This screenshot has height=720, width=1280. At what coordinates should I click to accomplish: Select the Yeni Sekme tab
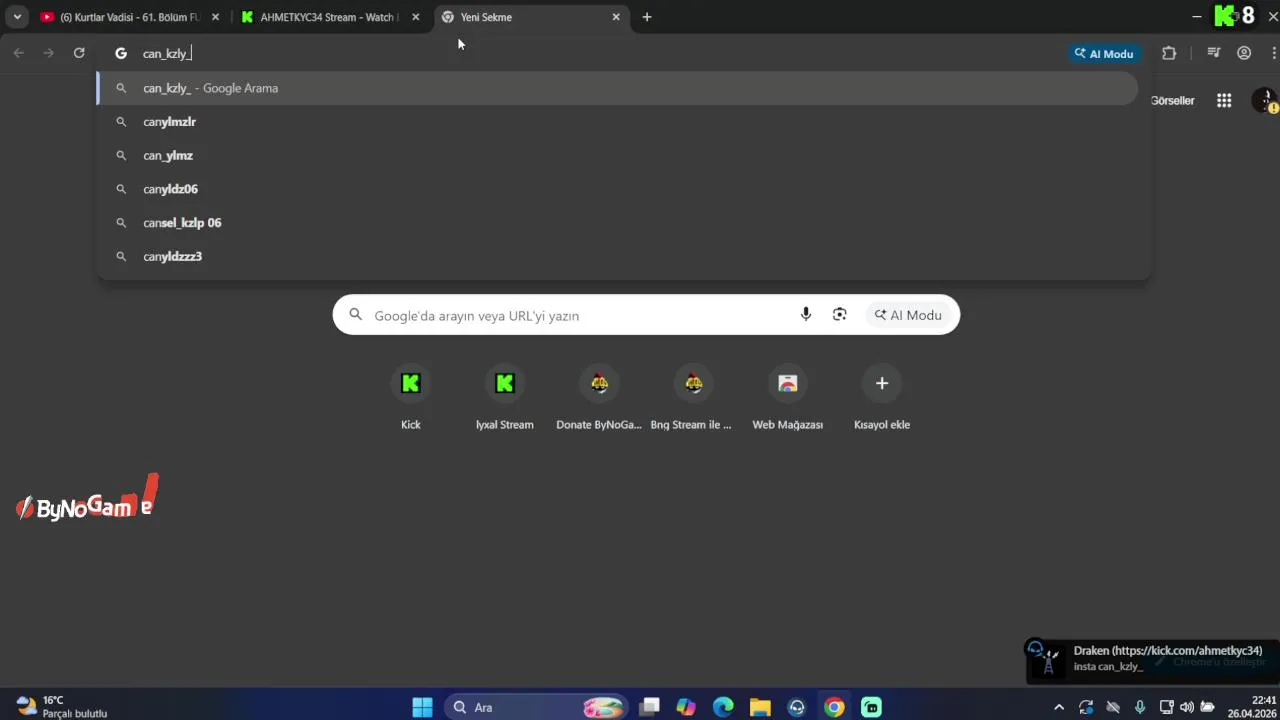click(x=532, y=17)
